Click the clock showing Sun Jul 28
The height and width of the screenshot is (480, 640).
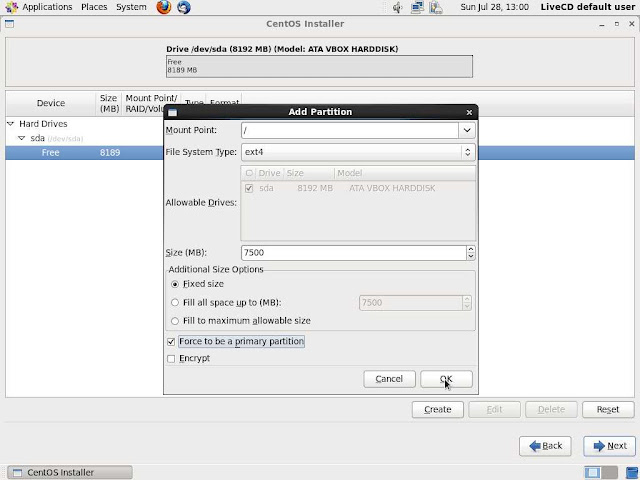click(494, 7)
